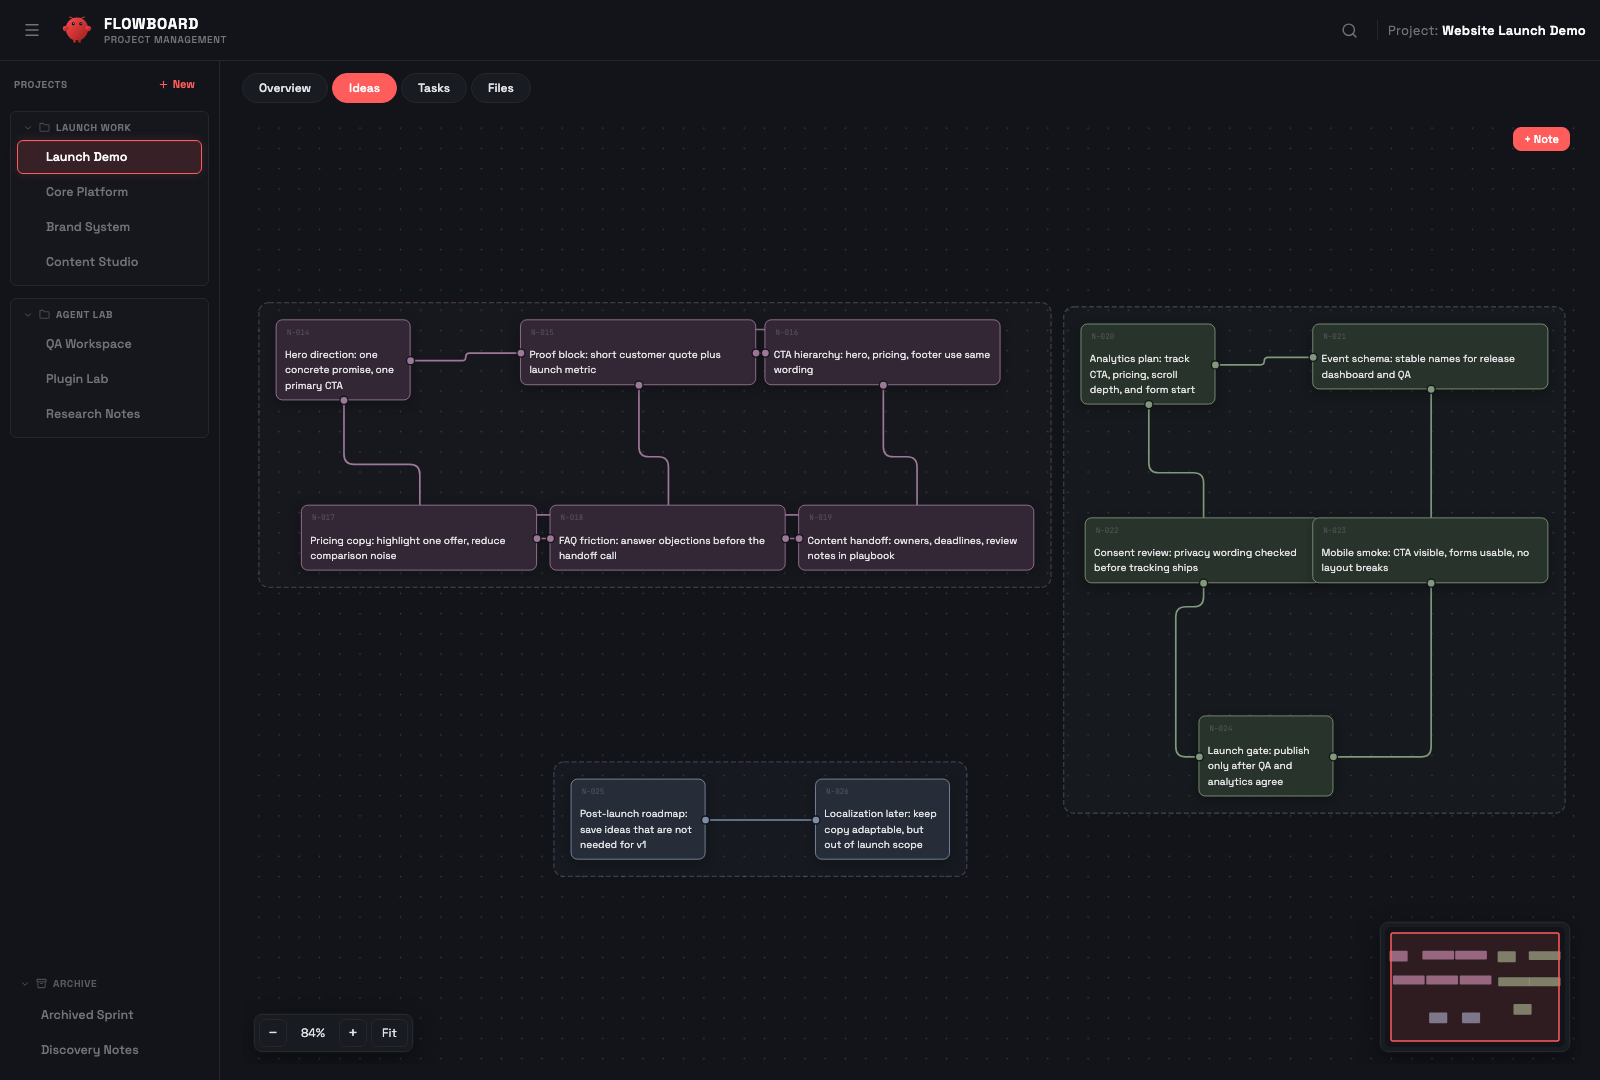The image size is (1600, 1080).
Task: Select Brand System in sidebar
Action: point(109,227)
